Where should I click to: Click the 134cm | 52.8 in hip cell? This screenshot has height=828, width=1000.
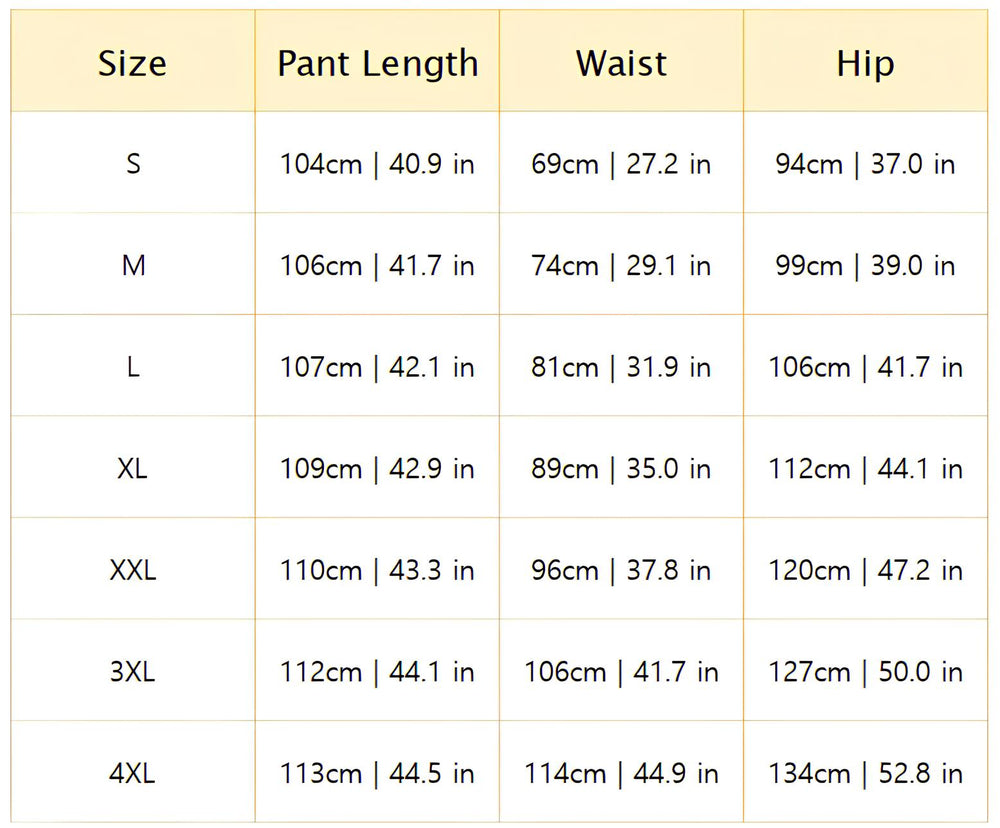point(865,774)
